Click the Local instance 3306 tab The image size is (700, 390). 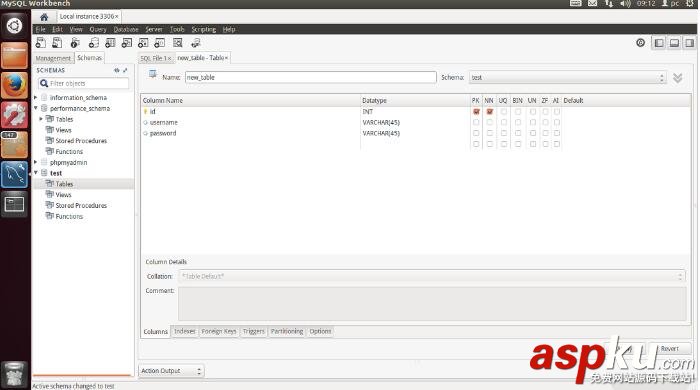coord(89,17)
